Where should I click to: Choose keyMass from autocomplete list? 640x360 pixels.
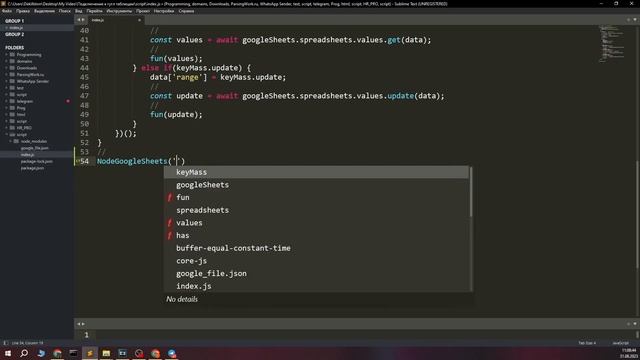[x=317, y=172]
